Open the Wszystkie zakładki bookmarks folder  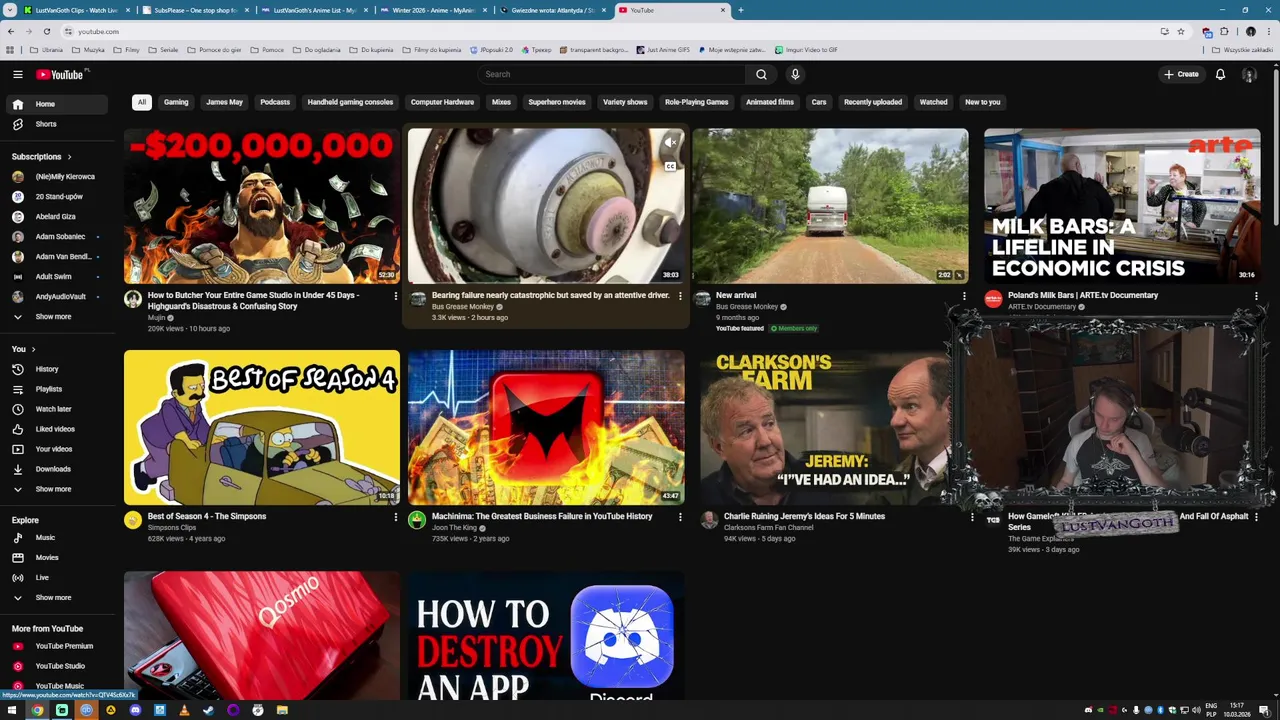point(1242,49)
